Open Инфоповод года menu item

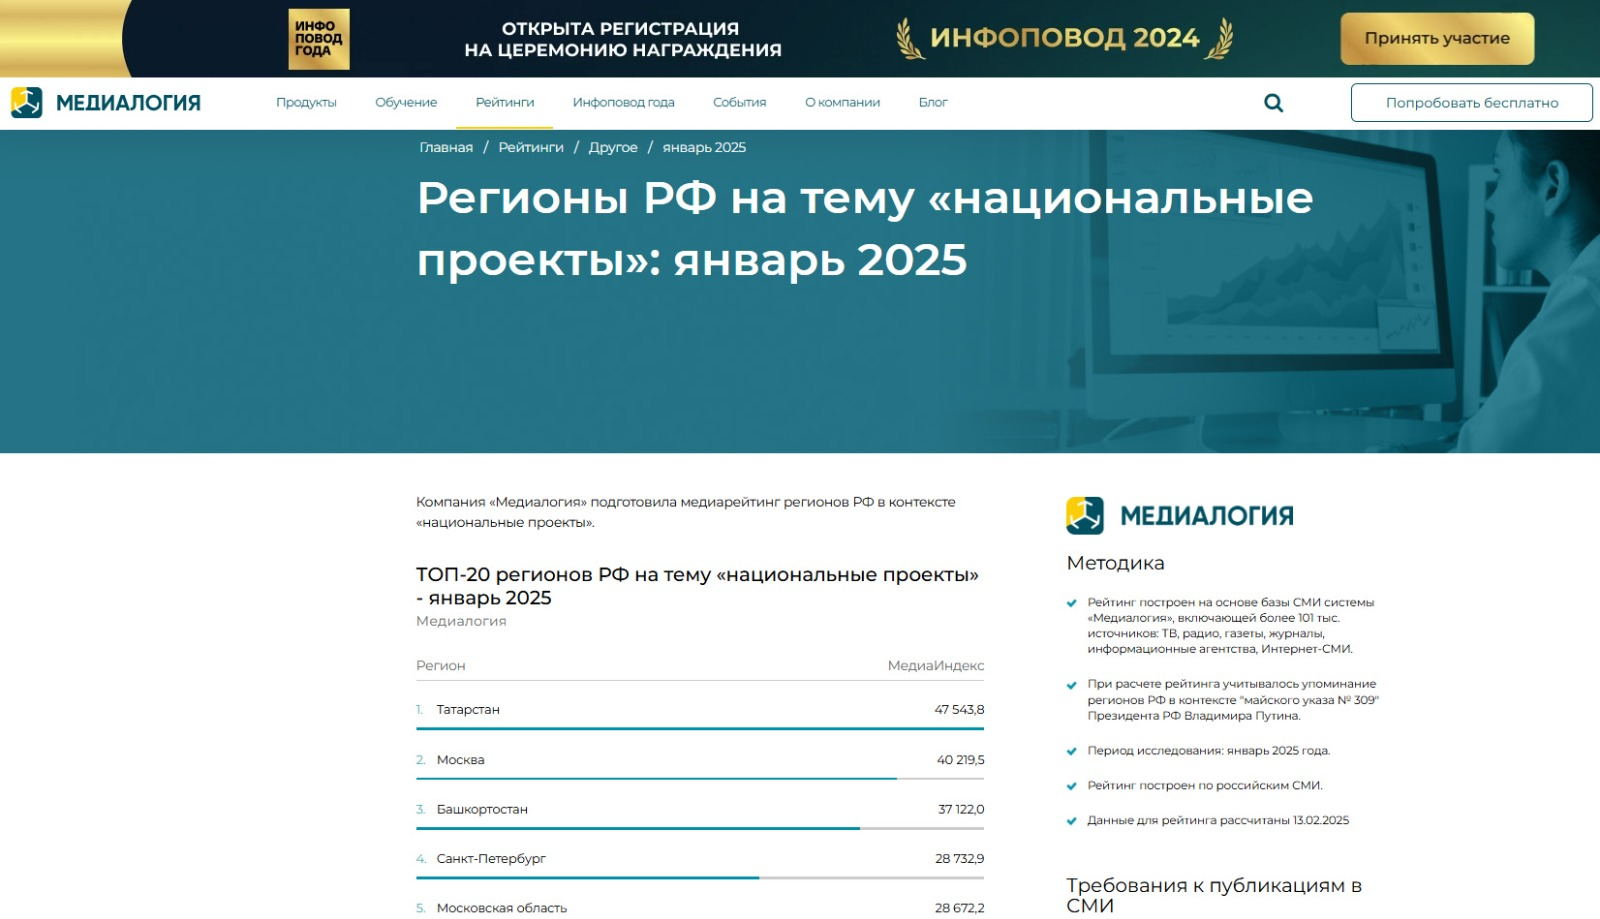(x=623, y=103)
